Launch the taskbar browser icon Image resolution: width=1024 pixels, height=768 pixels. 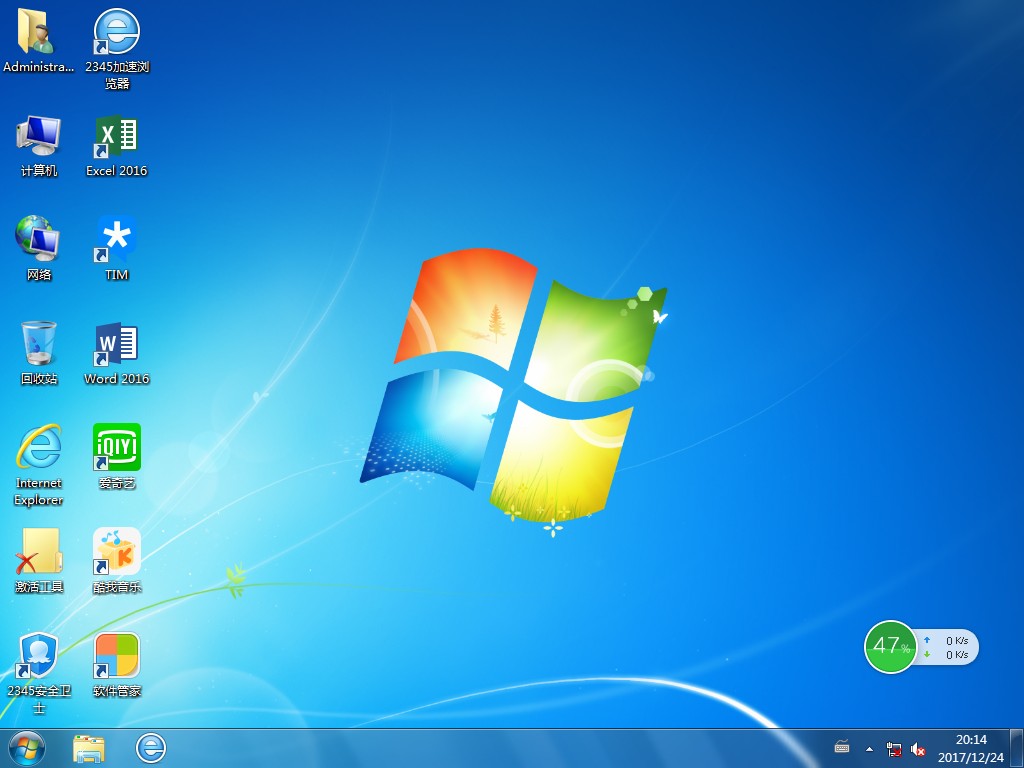coord(151,748)
